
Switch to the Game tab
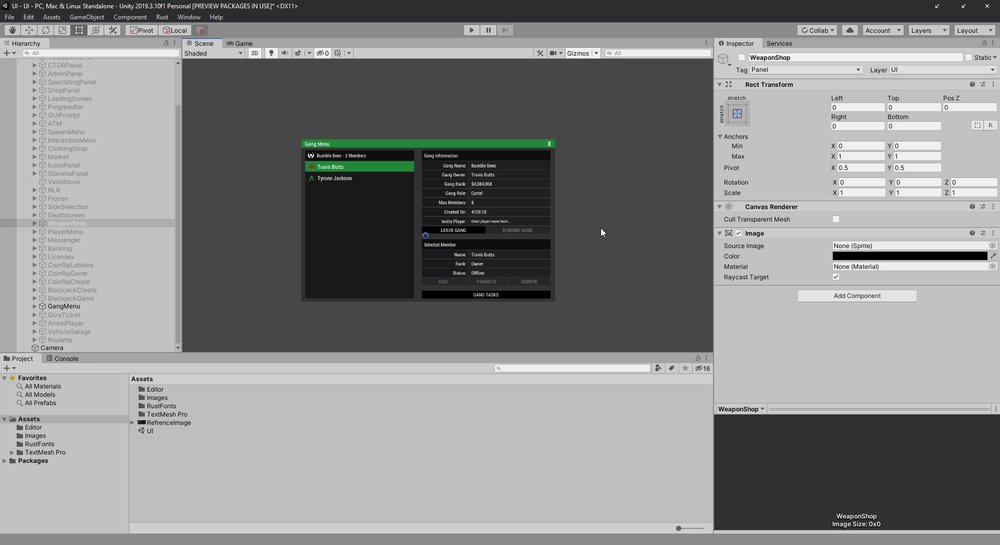coord(240,43)
